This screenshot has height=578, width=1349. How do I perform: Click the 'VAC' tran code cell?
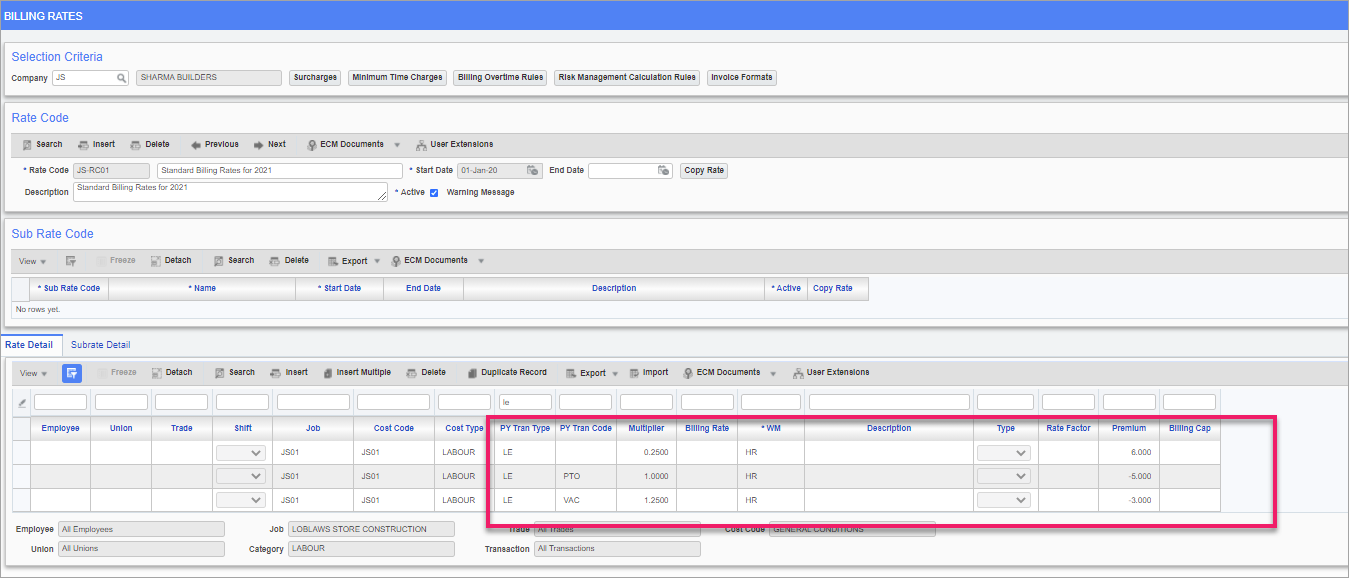click(x=587, y=500)
